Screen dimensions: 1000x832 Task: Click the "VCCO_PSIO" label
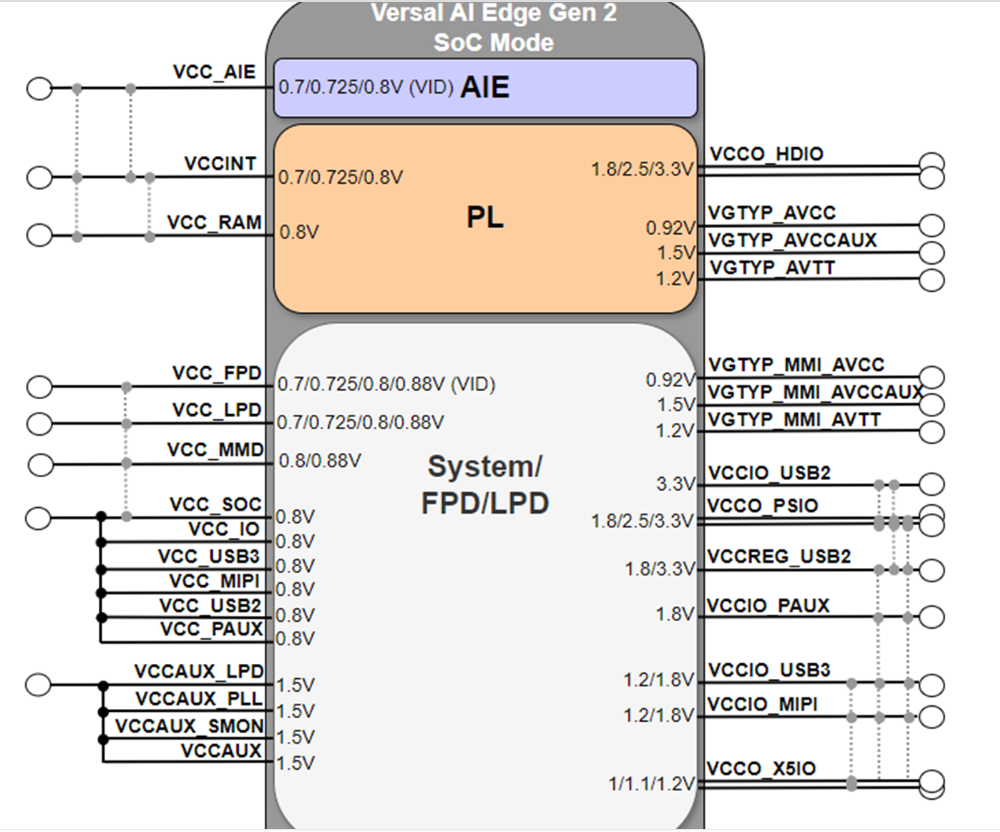coord(763,506)
